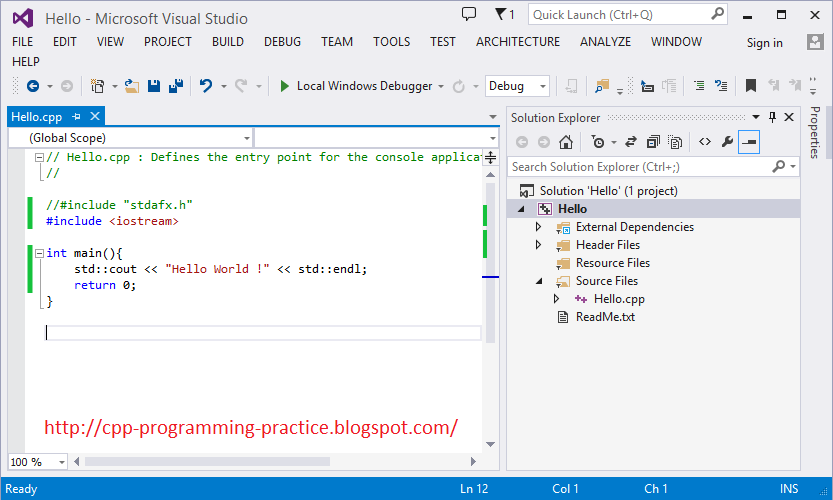Open the DEBUG menu
Image resolution: width=833 pixels, height=500 pixels.
[282, 42]
